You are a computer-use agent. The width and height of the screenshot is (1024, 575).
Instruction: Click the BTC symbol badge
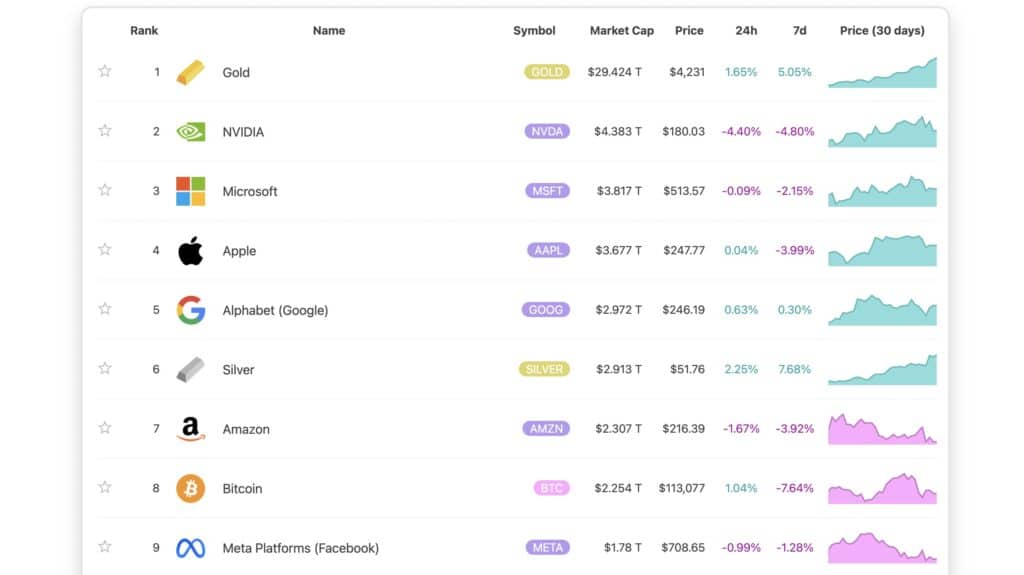click(x=551, y=488)
